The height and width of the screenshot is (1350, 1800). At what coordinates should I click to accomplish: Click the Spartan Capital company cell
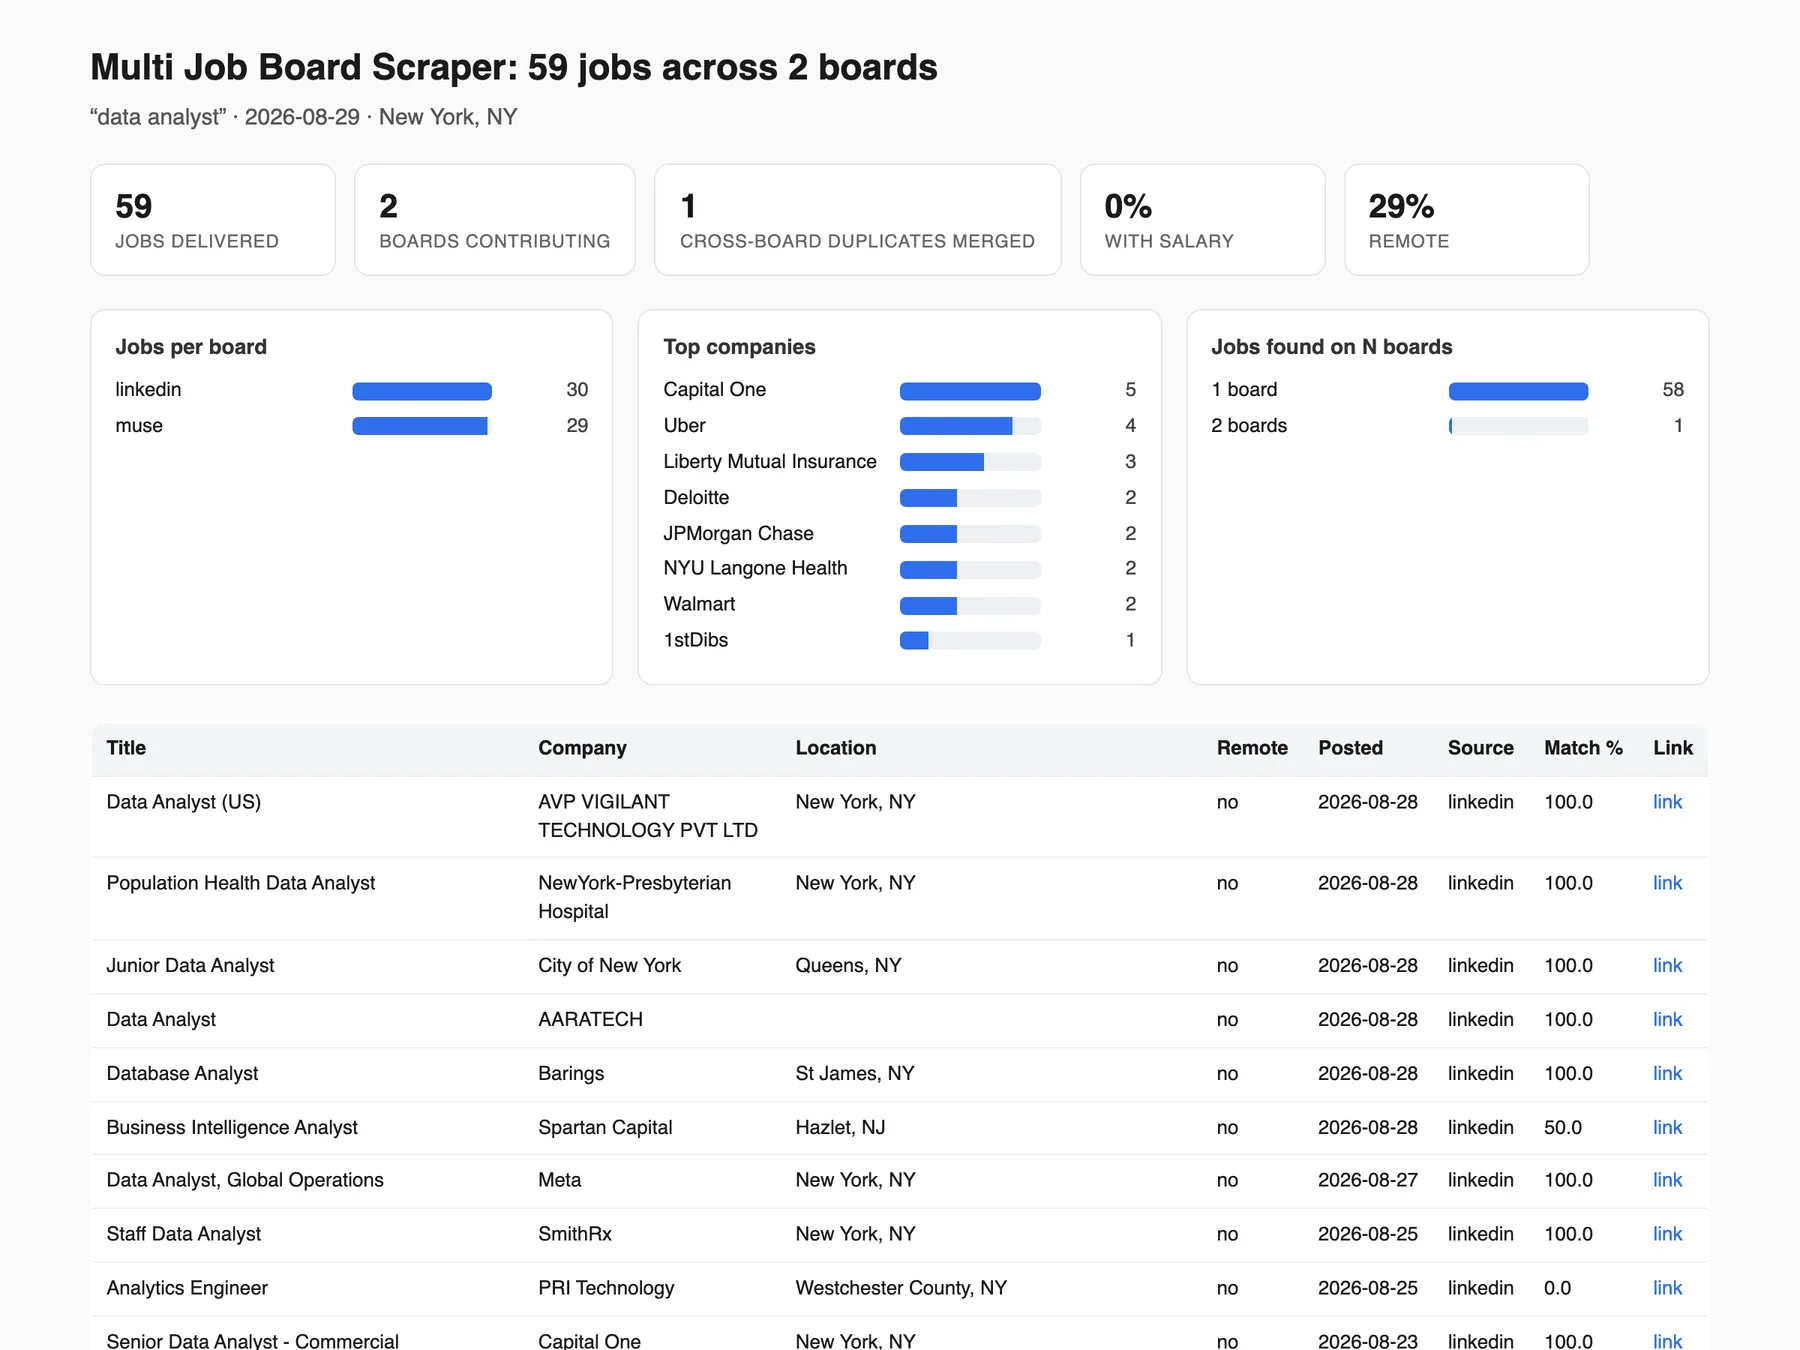pyautogui.click(x=605, y=1127)
